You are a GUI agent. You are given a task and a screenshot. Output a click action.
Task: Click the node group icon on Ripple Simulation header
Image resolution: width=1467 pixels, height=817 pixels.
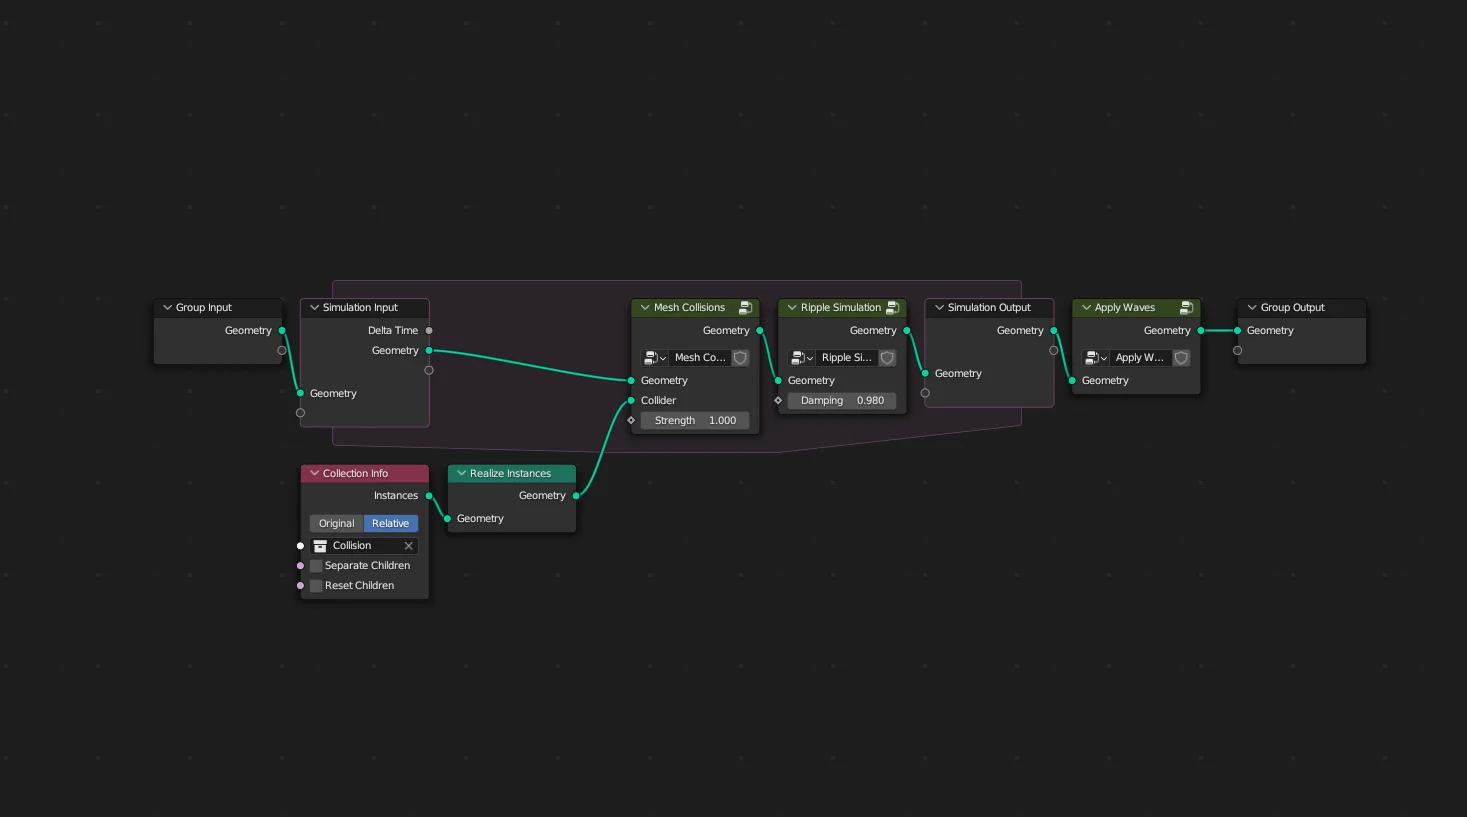[892, 307]
